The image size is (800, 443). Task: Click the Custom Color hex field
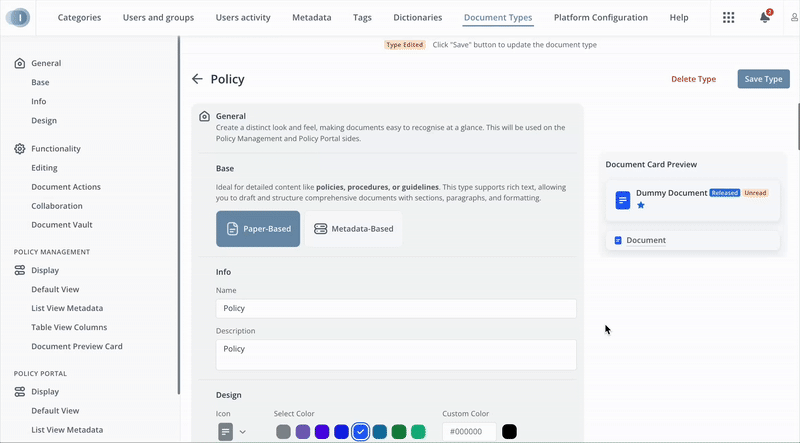pos(469,432)
